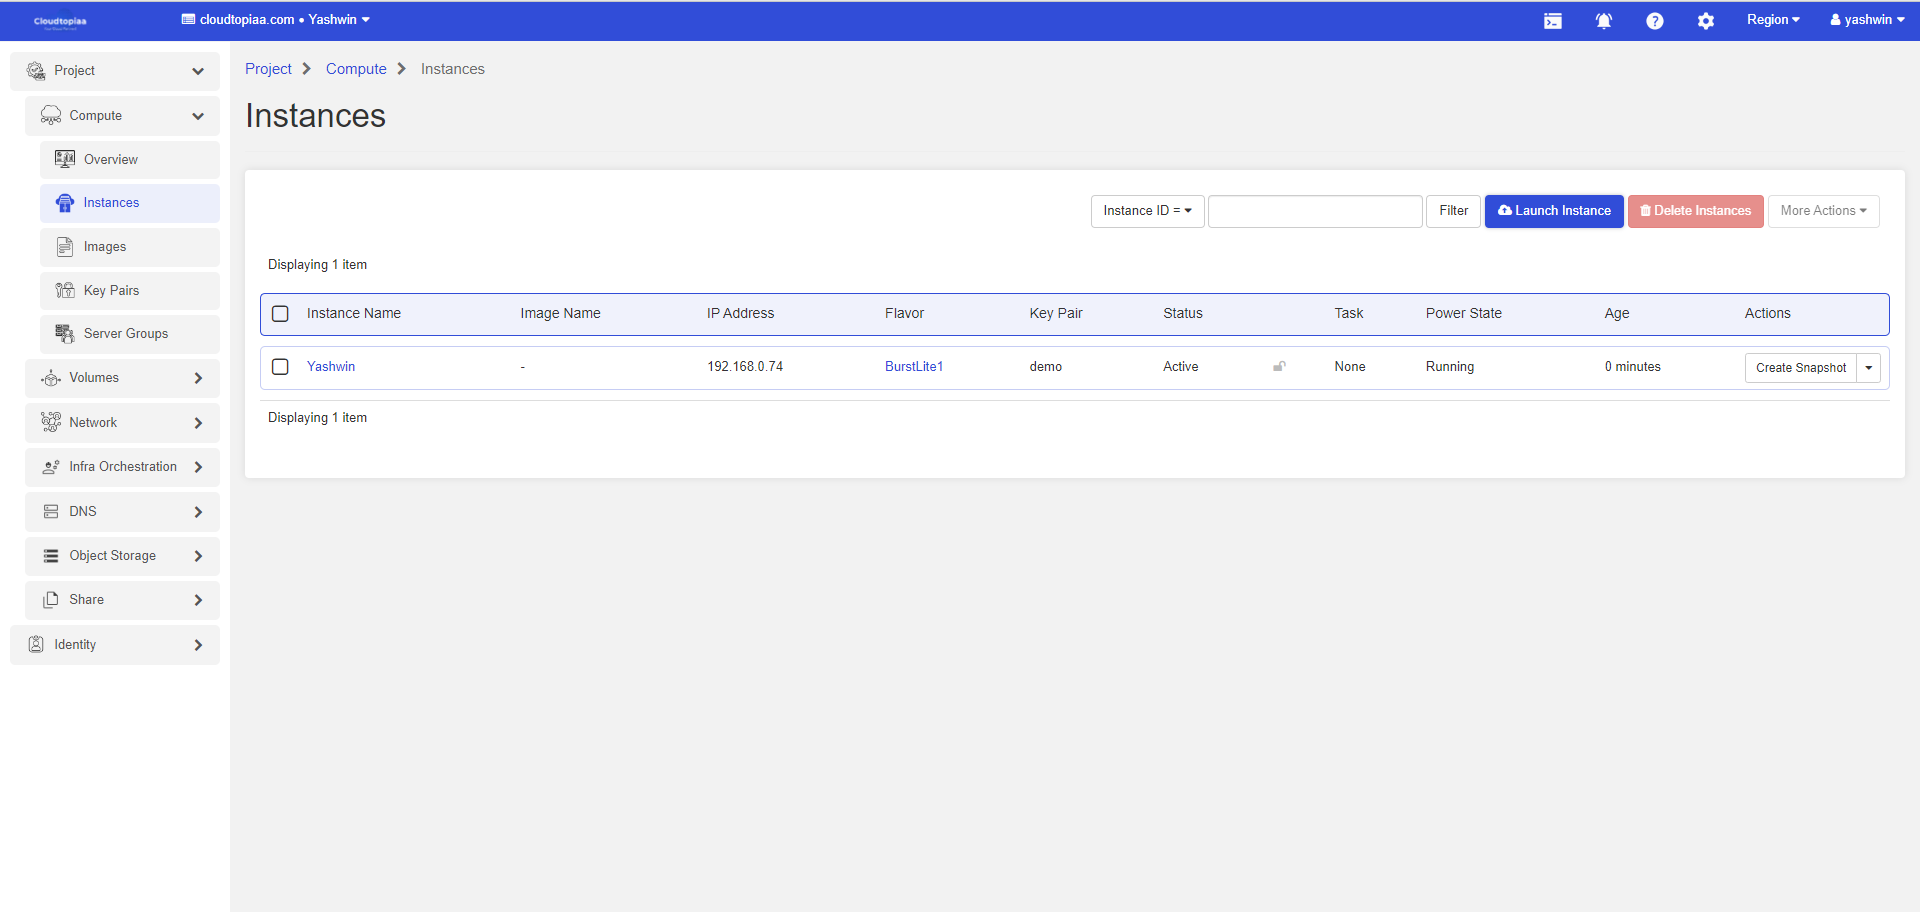Click the lock icon in Yashwin's Status column
Image resolution: width=1920 pixels, height=912 pixels.
click(1279, 367)
